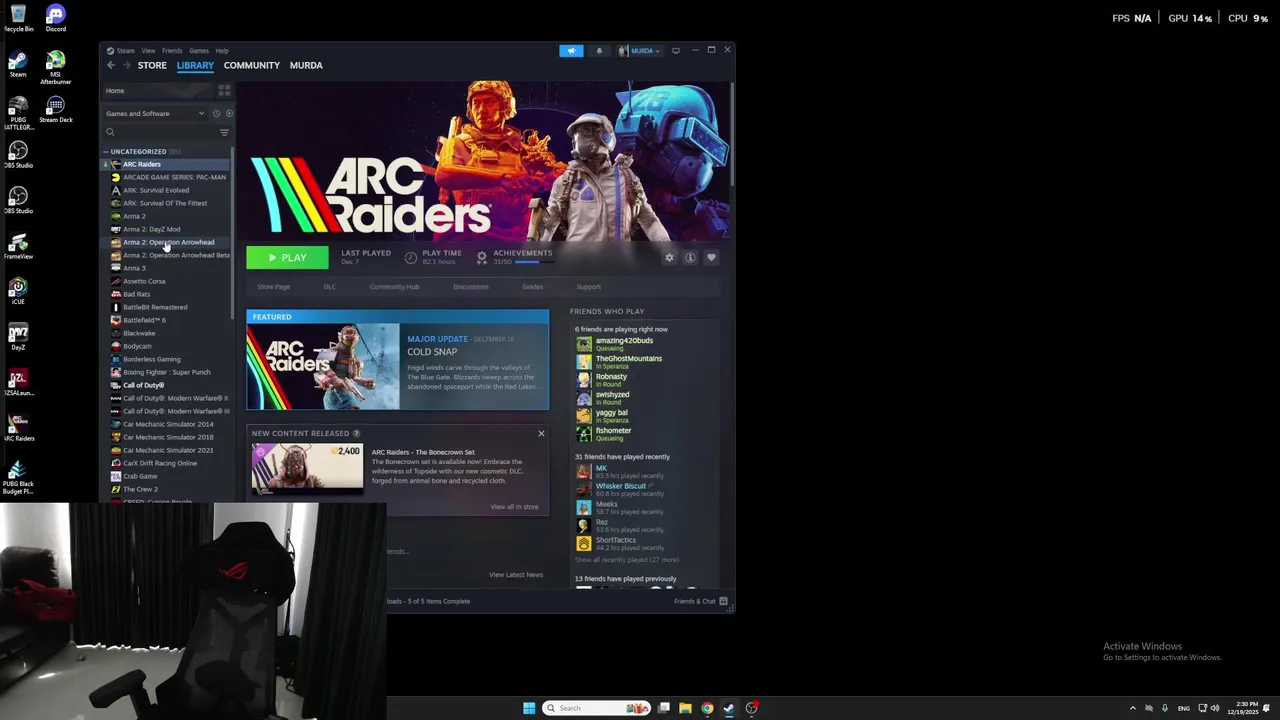Open the Discussions link

(470, 287)
